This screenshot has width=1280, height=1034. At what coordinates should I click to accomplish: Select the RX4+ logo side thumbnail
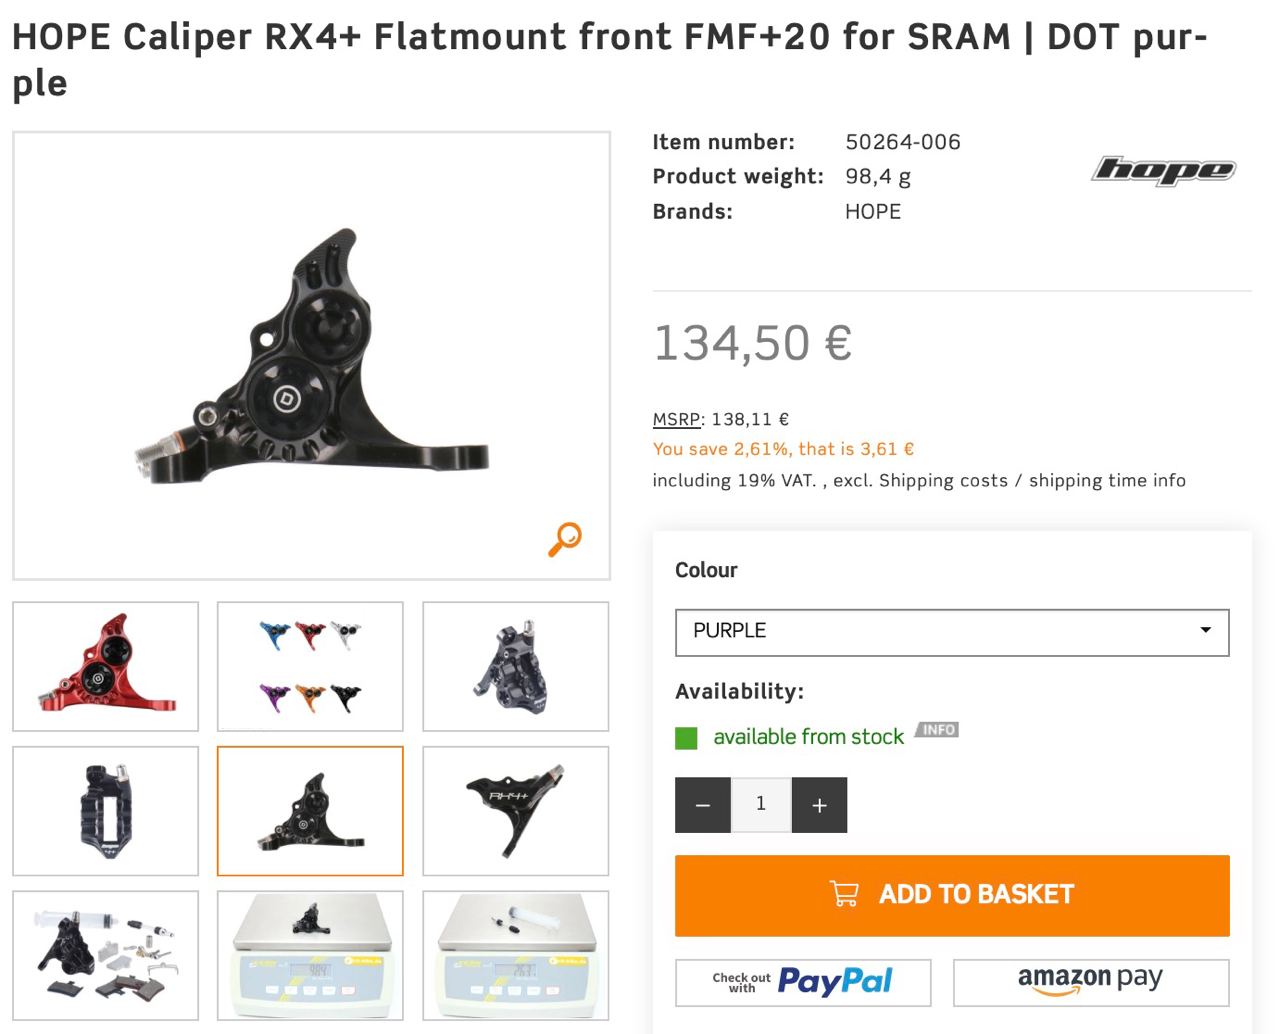point(515,811)
